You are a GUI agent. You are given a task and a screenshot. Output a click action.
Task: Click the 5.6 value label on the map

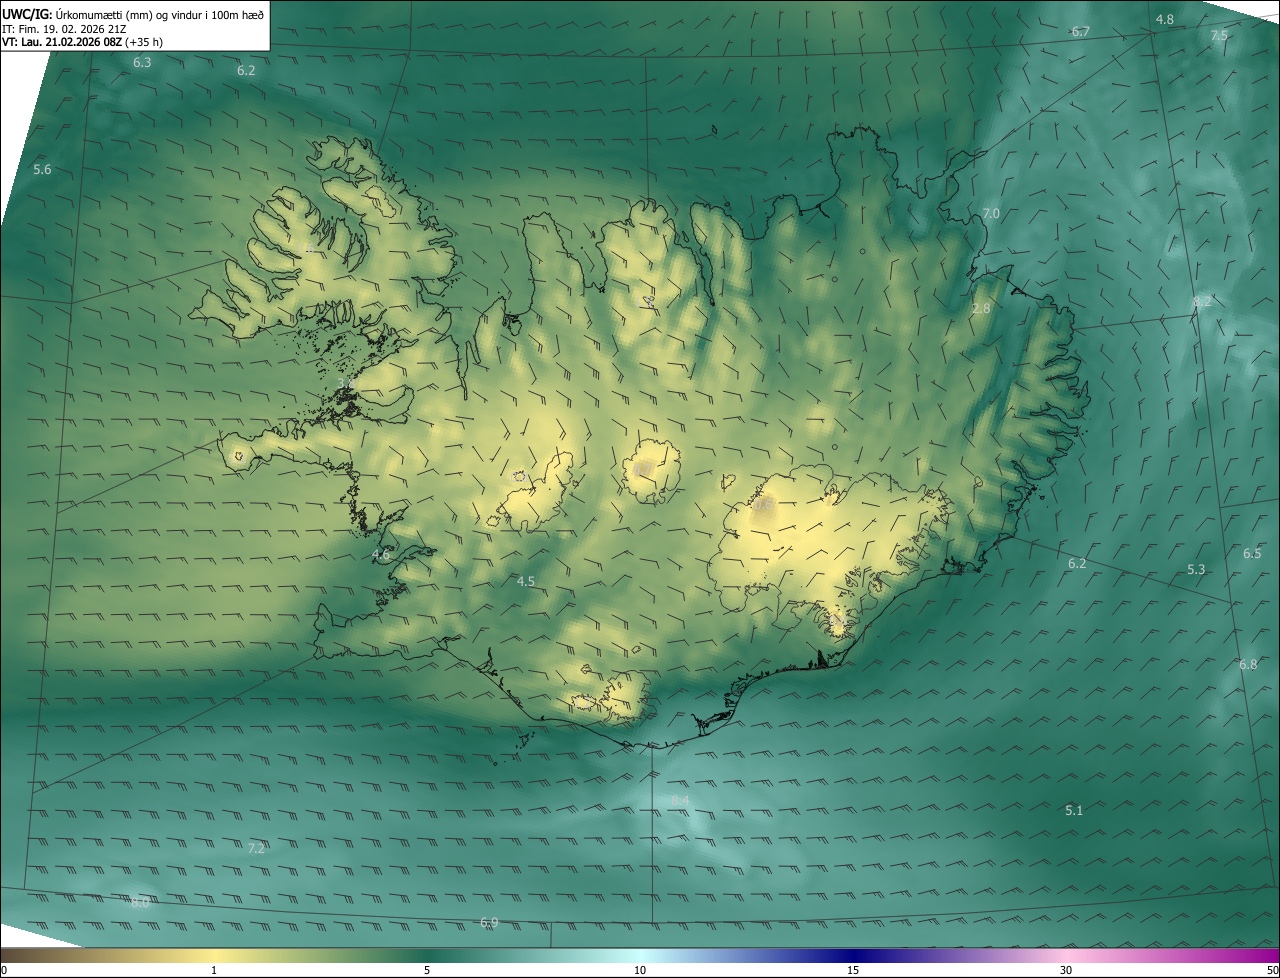click(x=42, y=170)
